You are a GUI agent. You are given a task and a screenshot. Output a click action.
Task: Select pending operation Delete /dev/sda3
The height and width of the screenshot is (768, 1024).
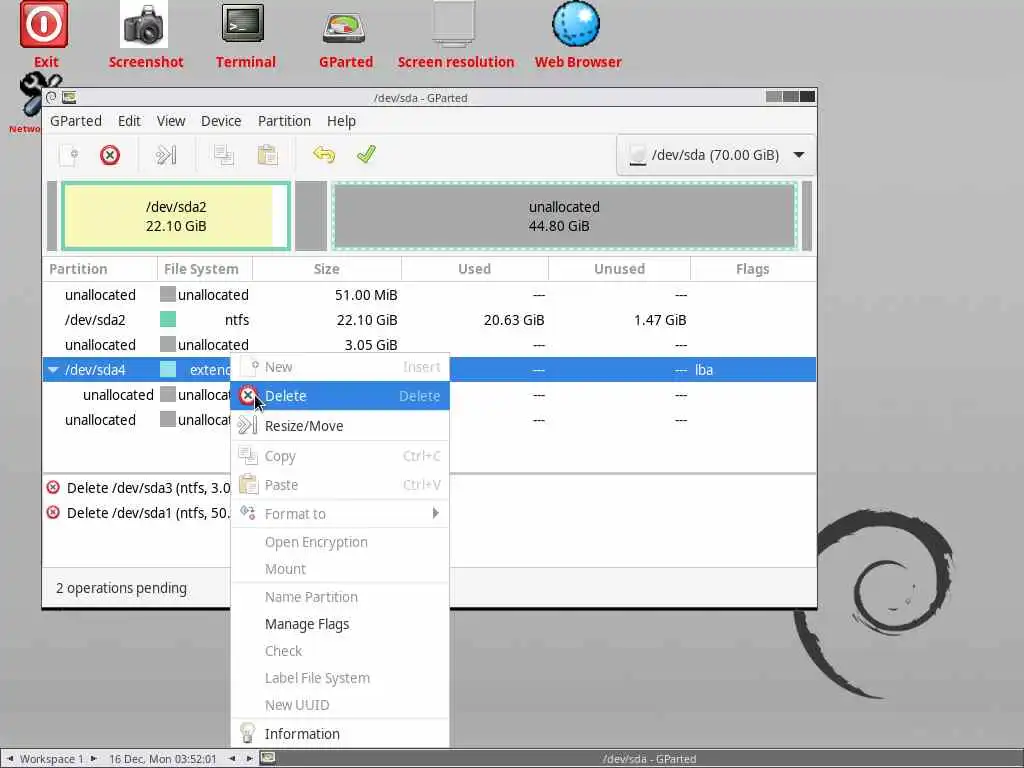(148, 488)
